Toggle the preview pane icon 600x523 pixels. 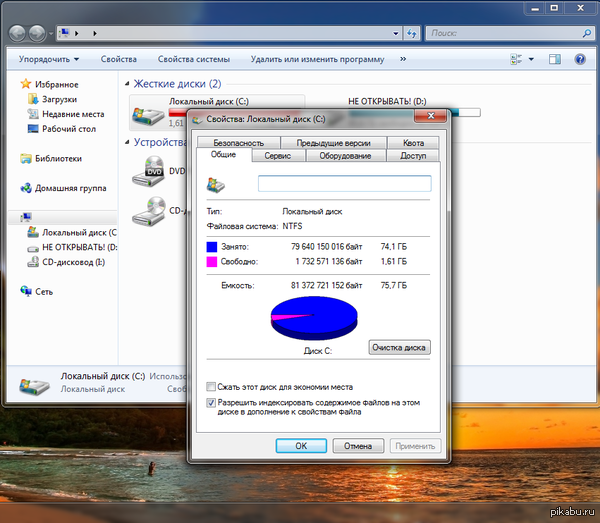(555, 59)
